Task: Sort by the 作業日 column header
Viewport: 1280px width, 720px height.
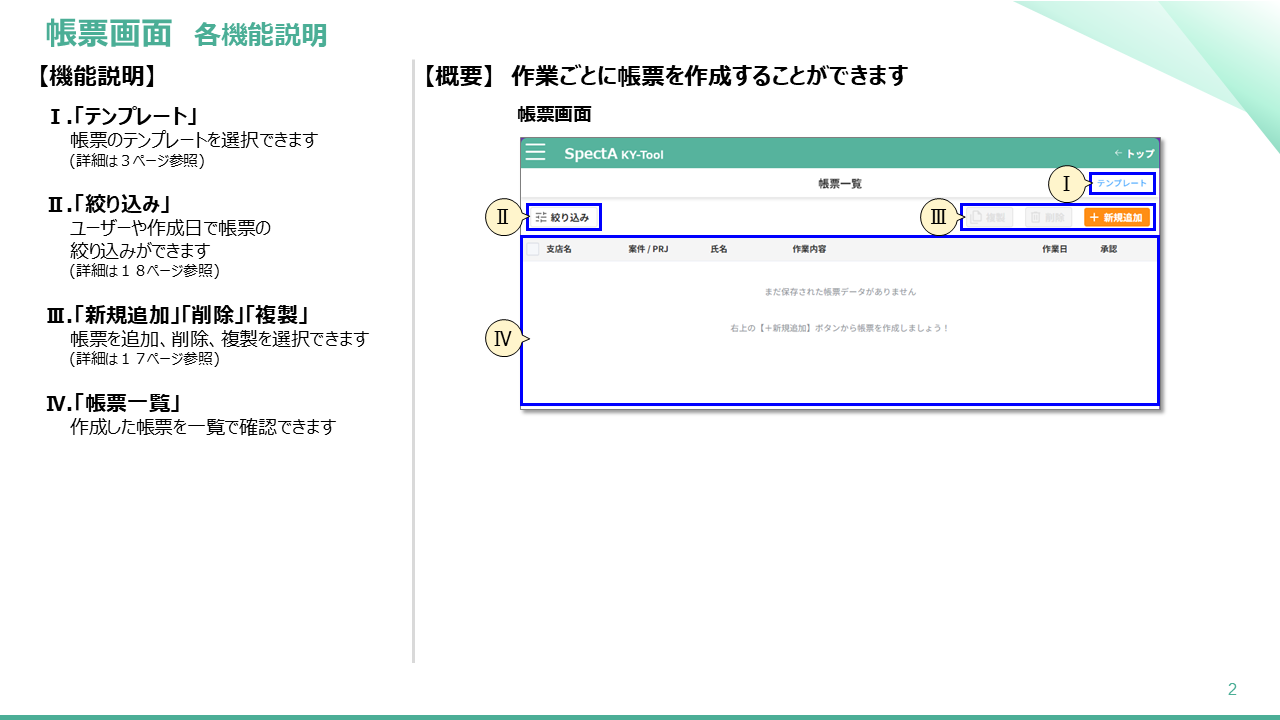Action: click(x=1055, y=249)
